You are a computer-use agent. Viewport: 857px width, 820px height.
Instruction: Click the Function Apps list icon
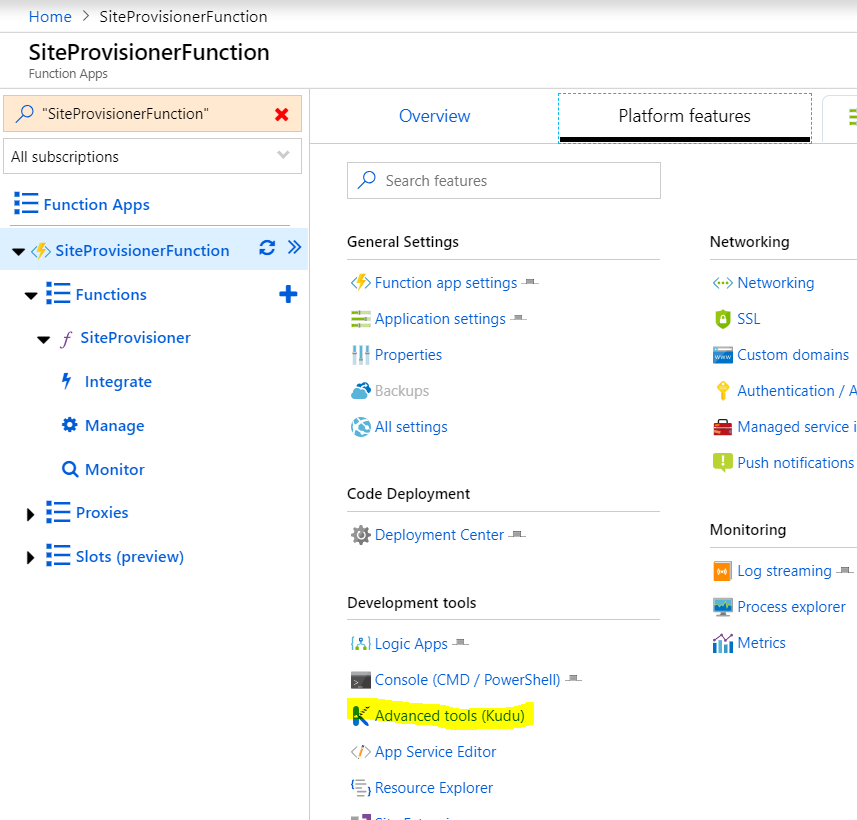pos(26,203)
